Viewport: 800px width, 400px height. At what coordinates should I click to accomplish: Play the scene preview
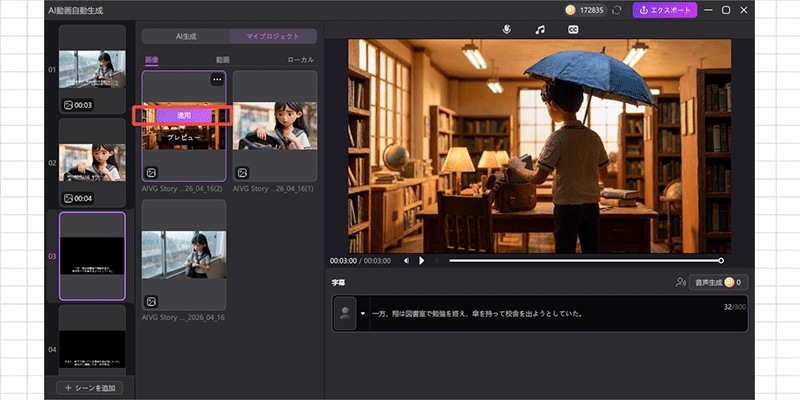point(421,261)
